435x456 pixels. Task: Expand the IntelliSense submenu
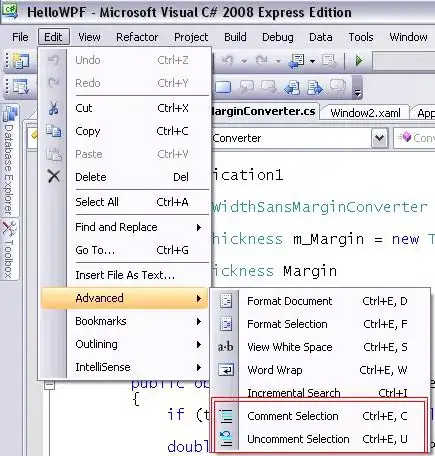(x=125, y=367)
